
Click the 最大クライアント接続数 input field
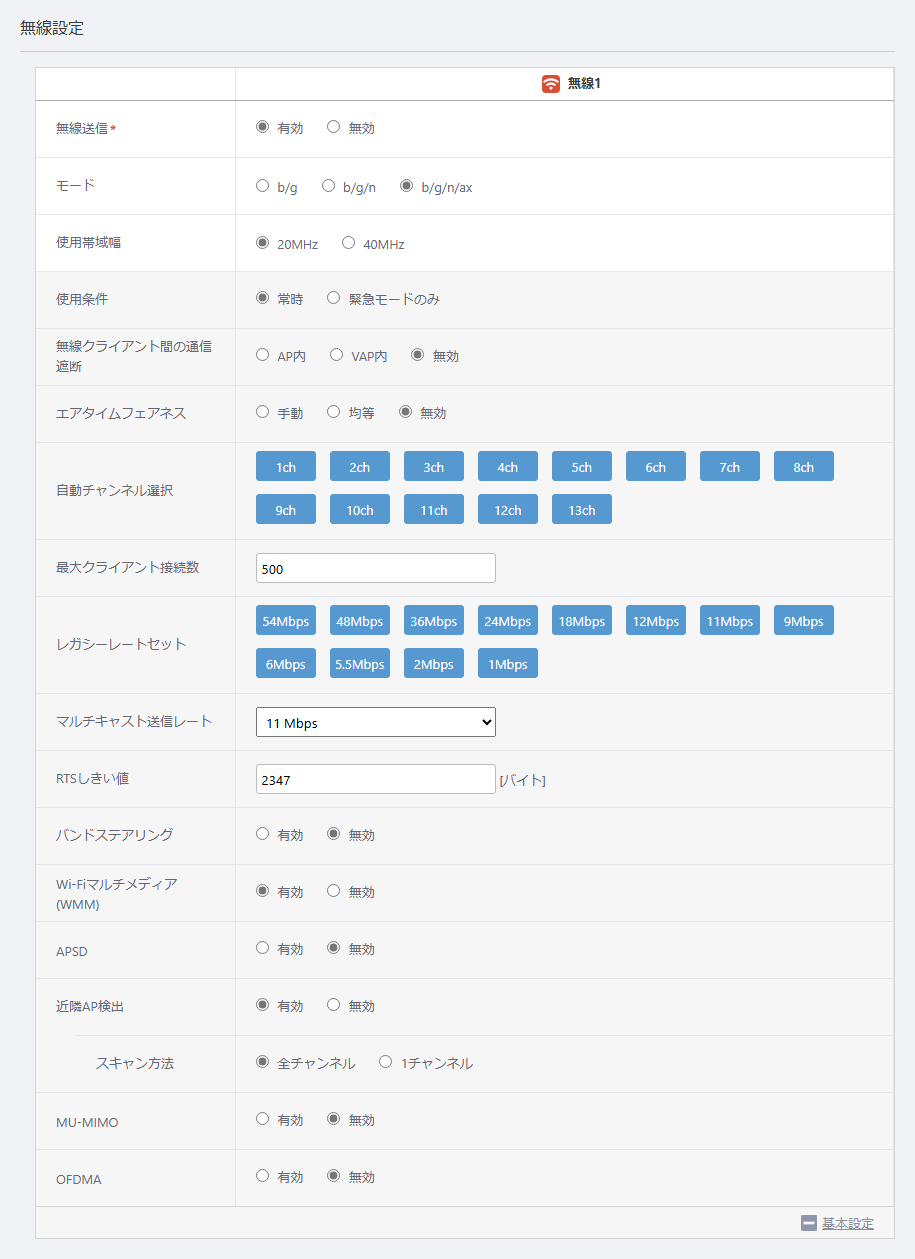pyautogui.click(x=376, y=568)
